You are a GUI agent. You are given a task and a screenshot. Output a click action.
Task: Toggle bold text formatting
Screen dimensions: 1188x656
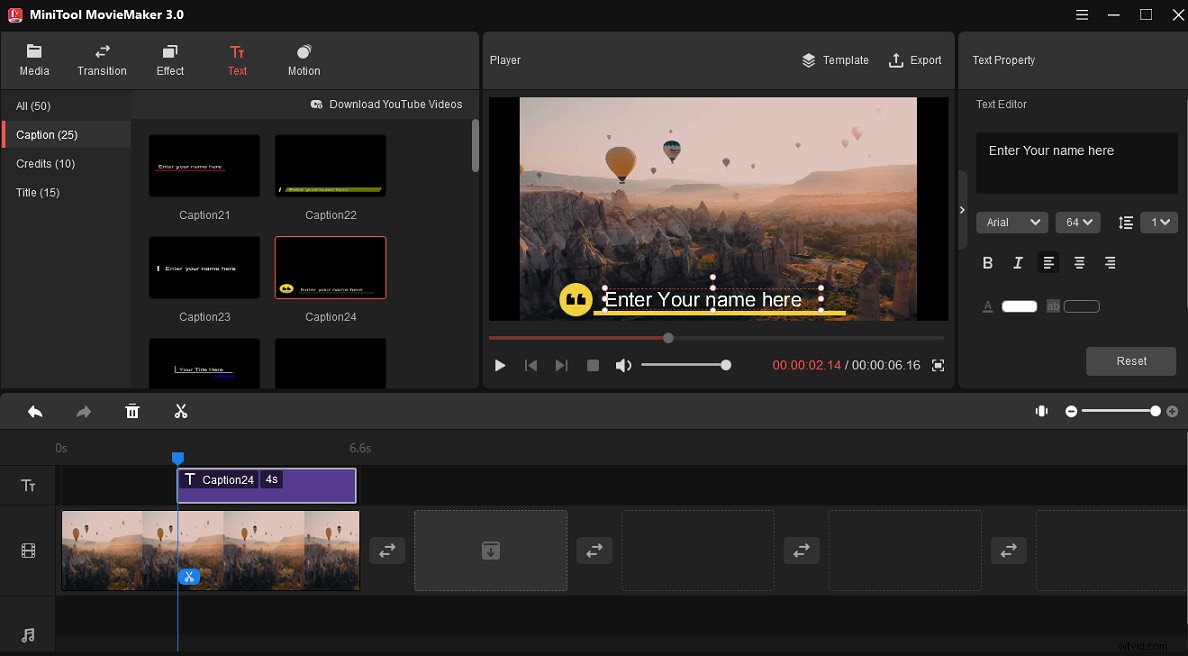point(988,263)
